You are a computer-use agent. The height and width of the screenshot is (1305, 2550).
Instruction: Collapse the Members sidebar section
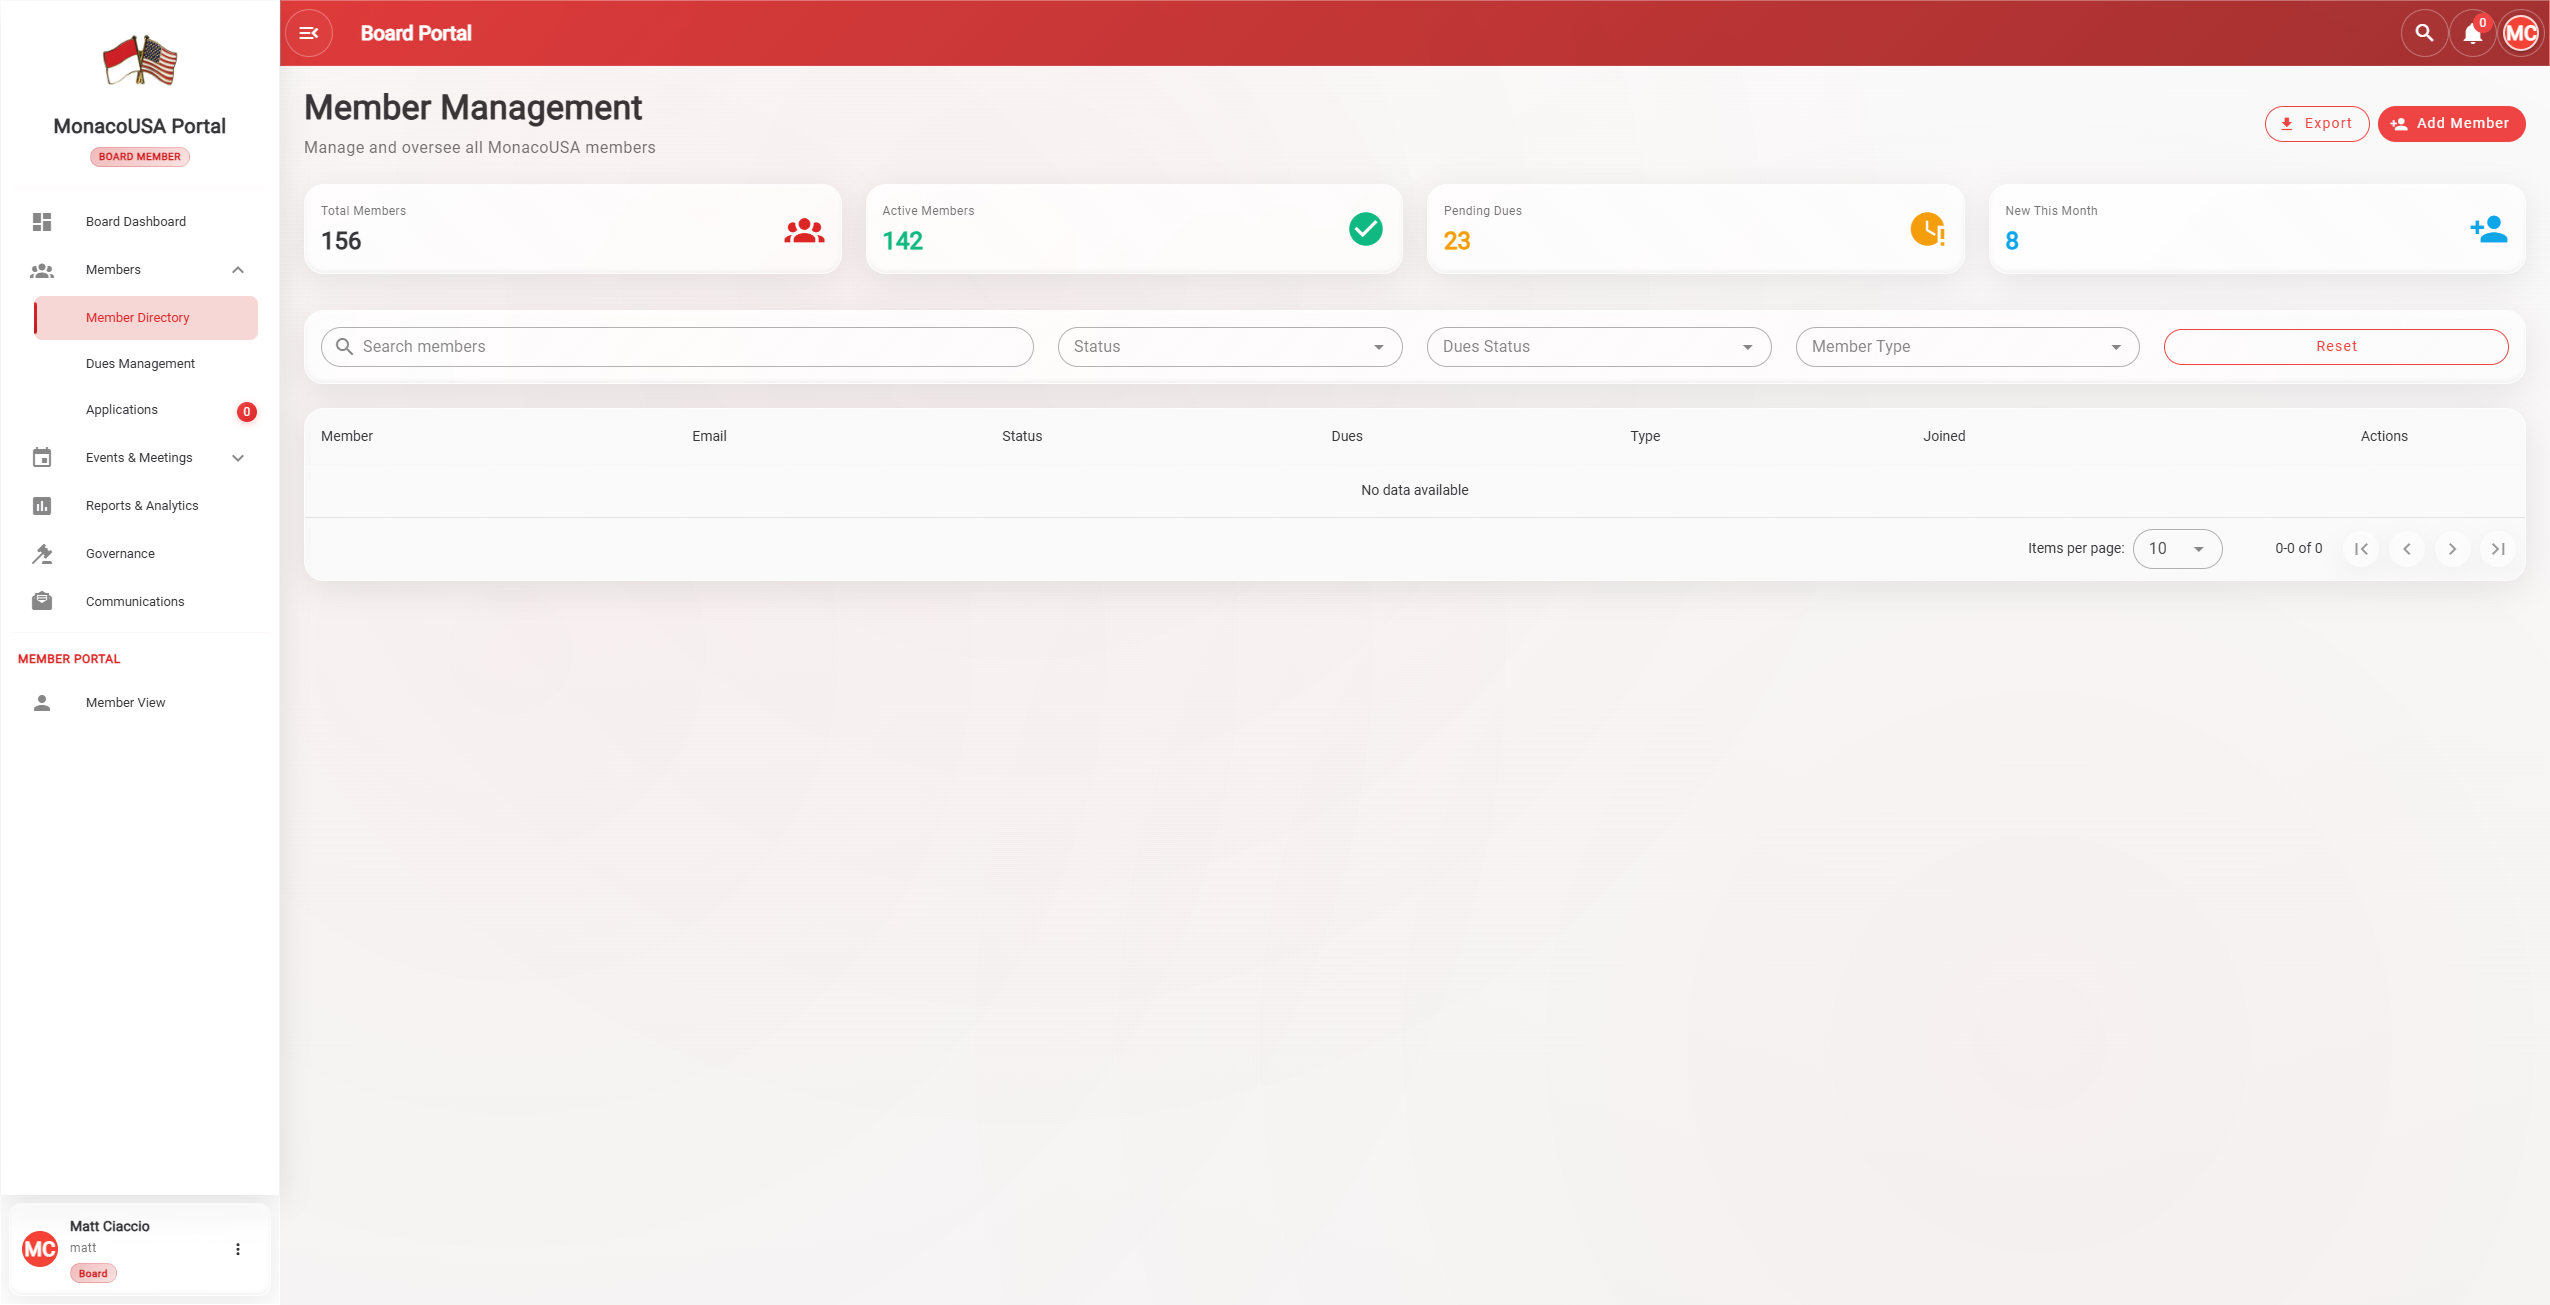[238, 270]
